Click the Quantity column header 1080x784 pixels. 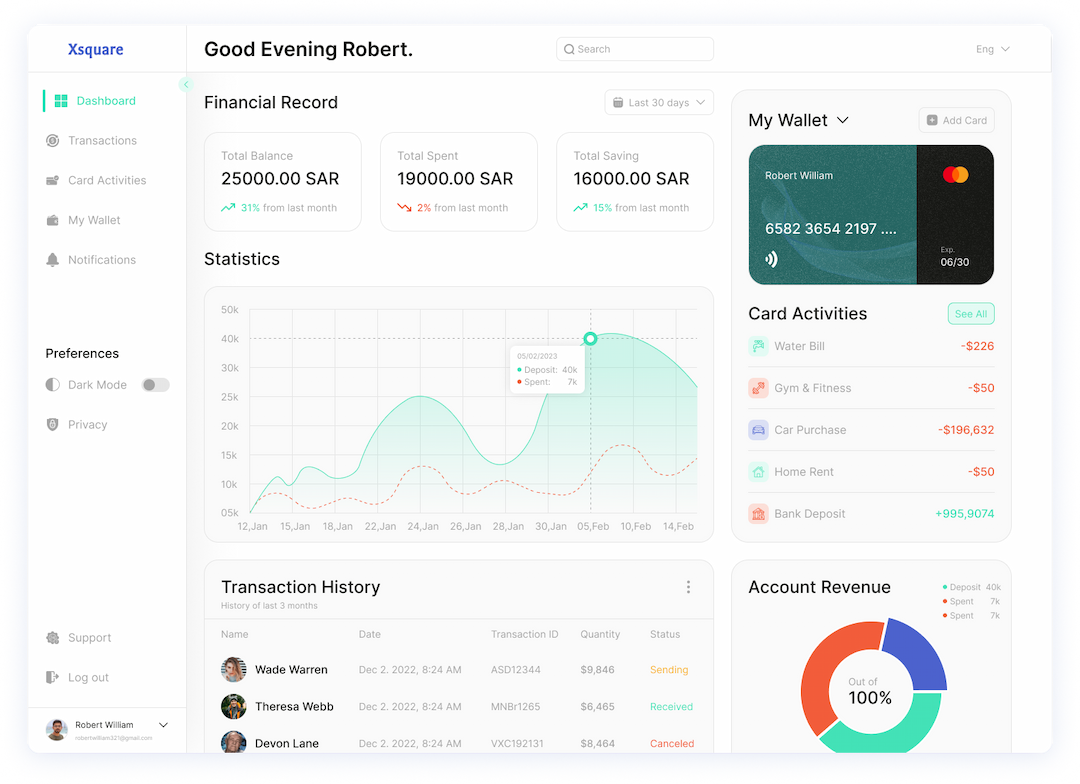coord(600,634)
